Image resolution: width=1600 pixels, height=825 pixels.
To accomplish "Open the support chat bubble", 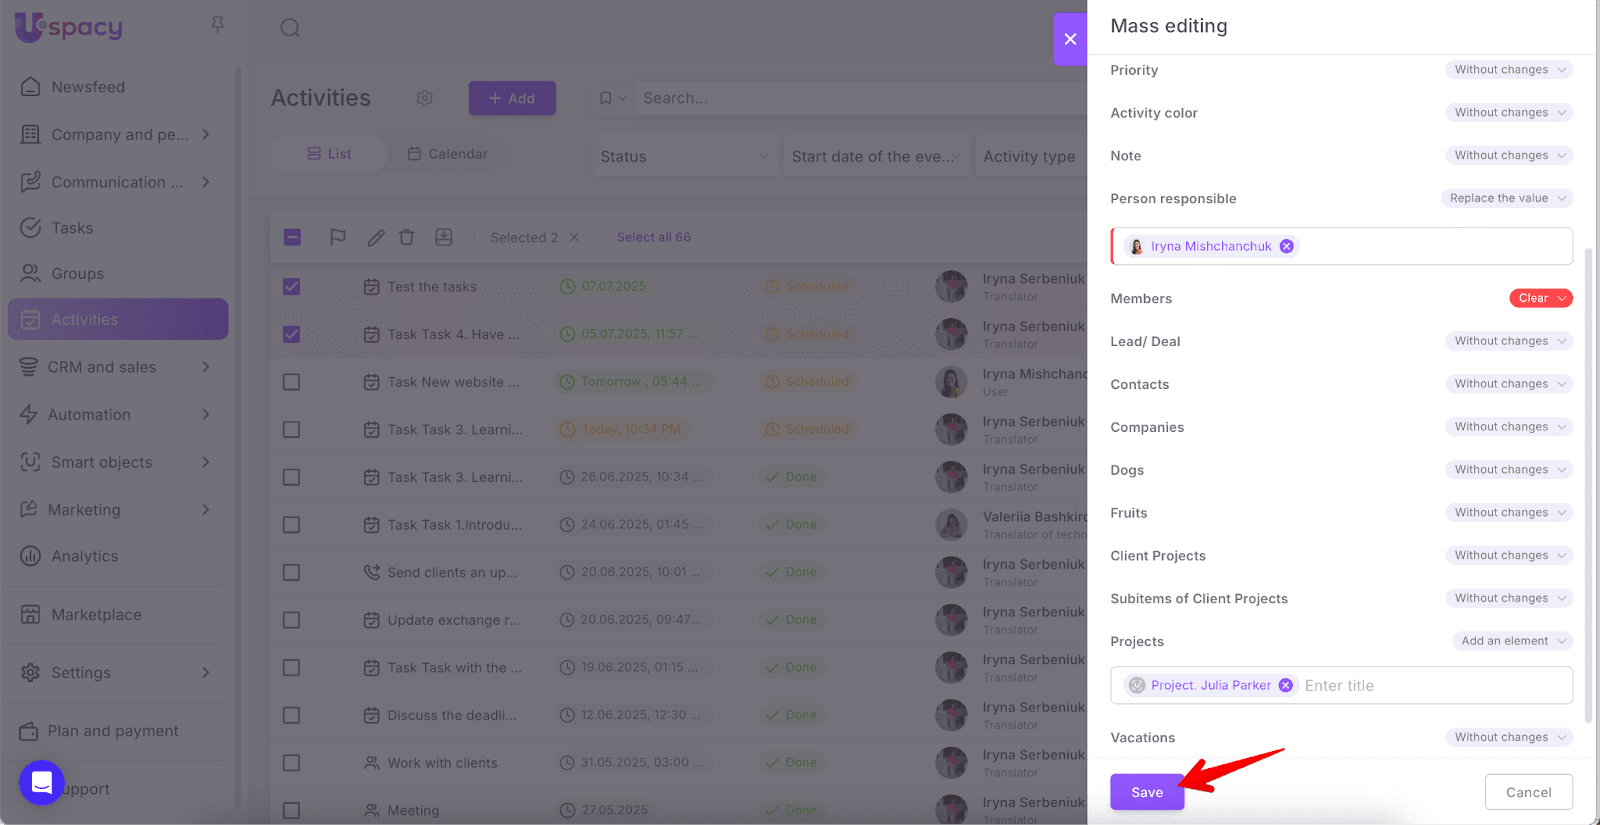I will (42, 782).
